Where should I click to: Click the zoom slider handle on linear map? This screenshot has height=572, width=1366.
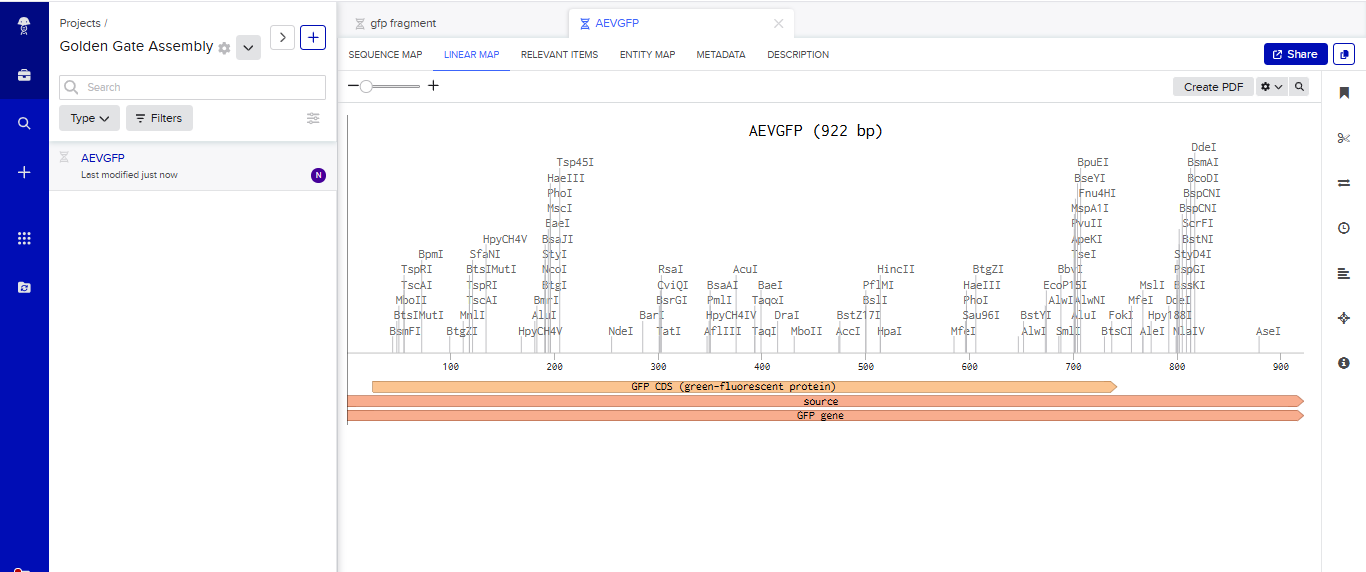pos(366,86)
